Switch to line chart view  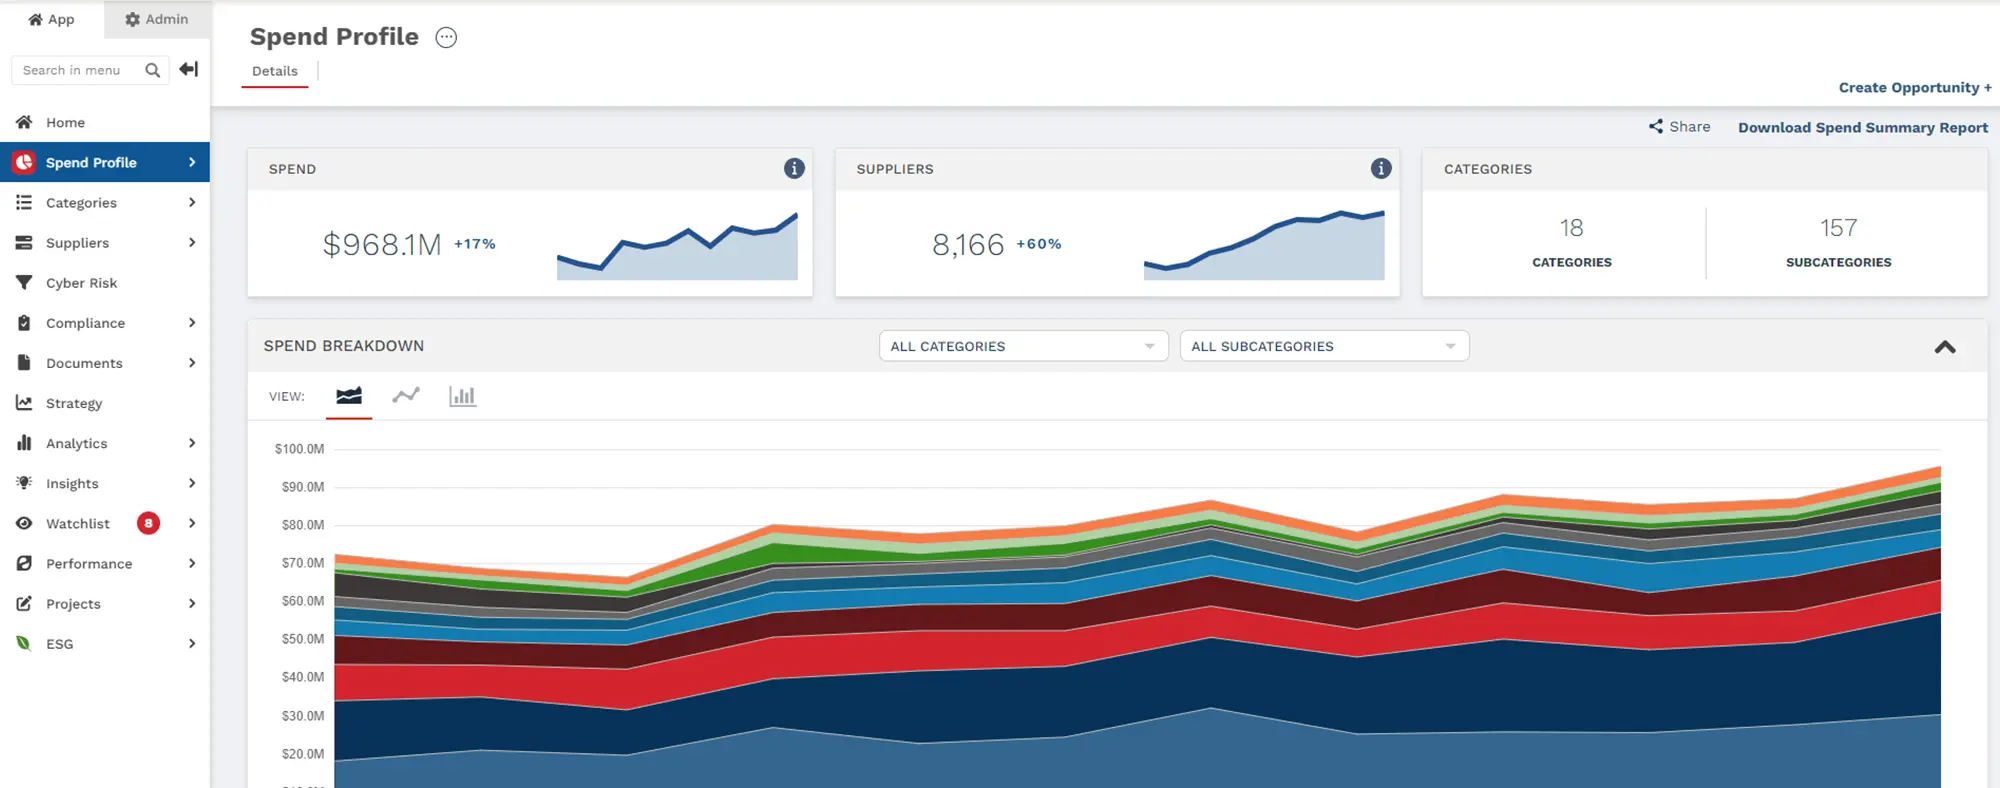[x=406, y=396]
